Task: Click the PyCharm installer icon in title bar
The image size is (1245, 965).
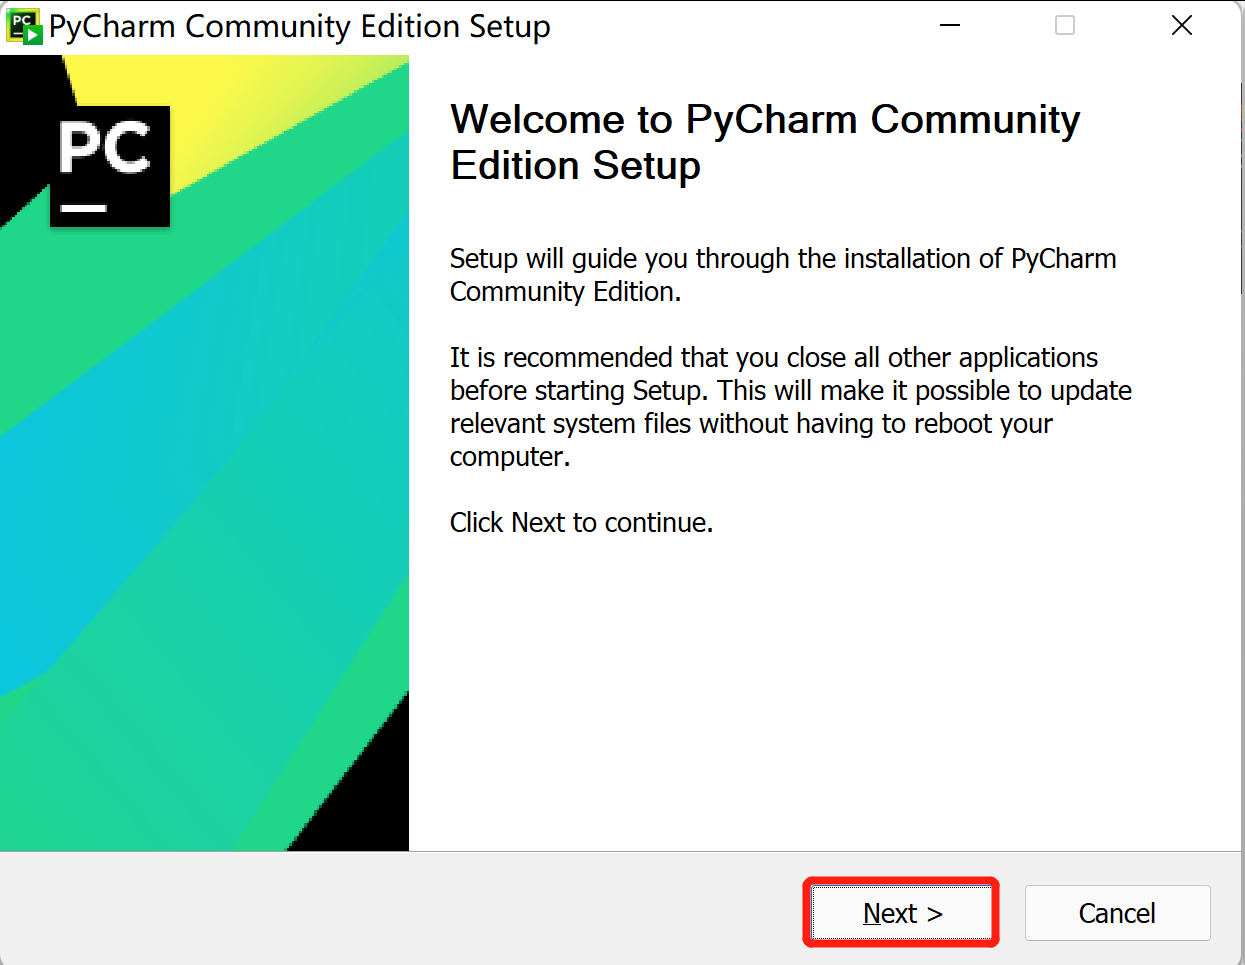Action: (24, 26)
